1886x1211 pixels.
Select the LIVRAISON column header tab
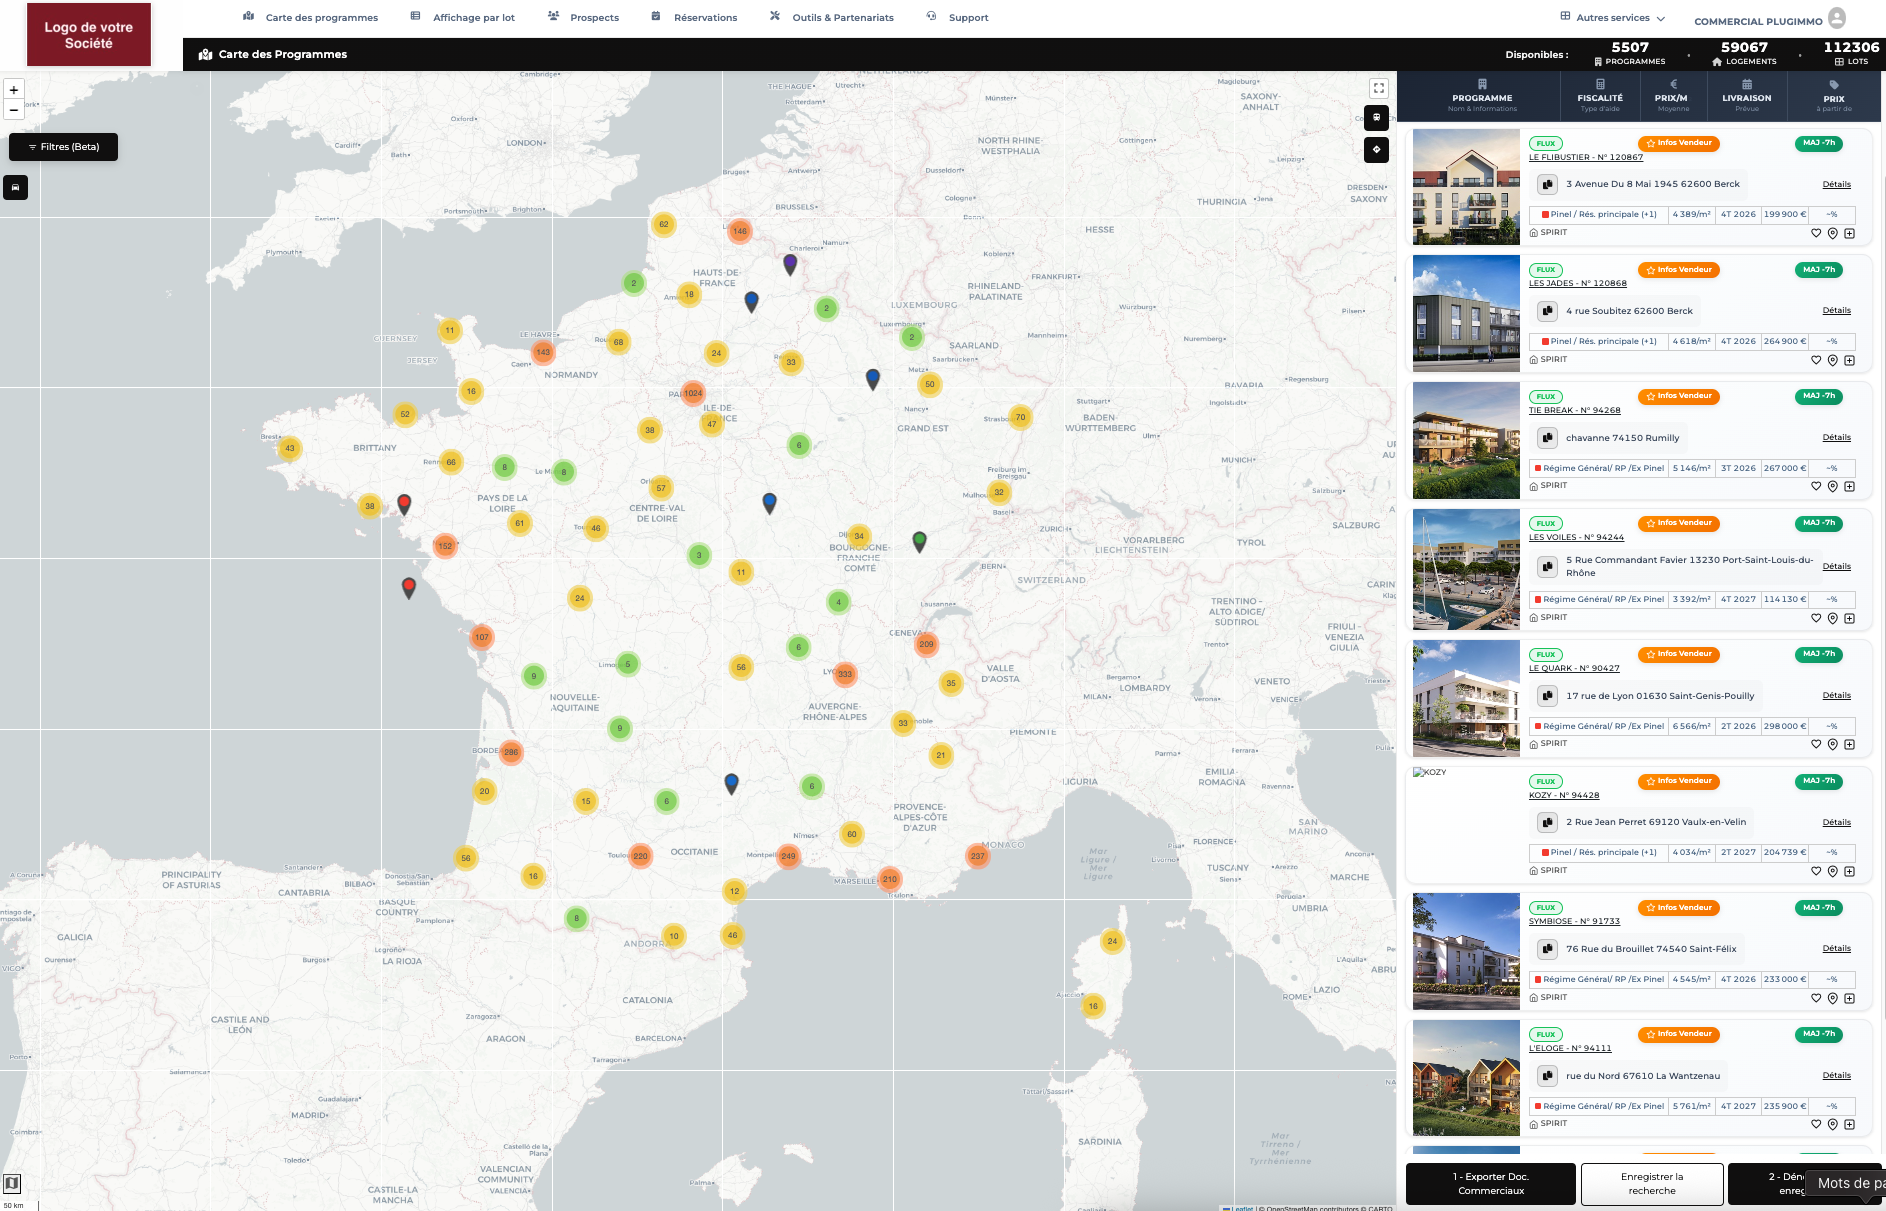[1746, 97]
